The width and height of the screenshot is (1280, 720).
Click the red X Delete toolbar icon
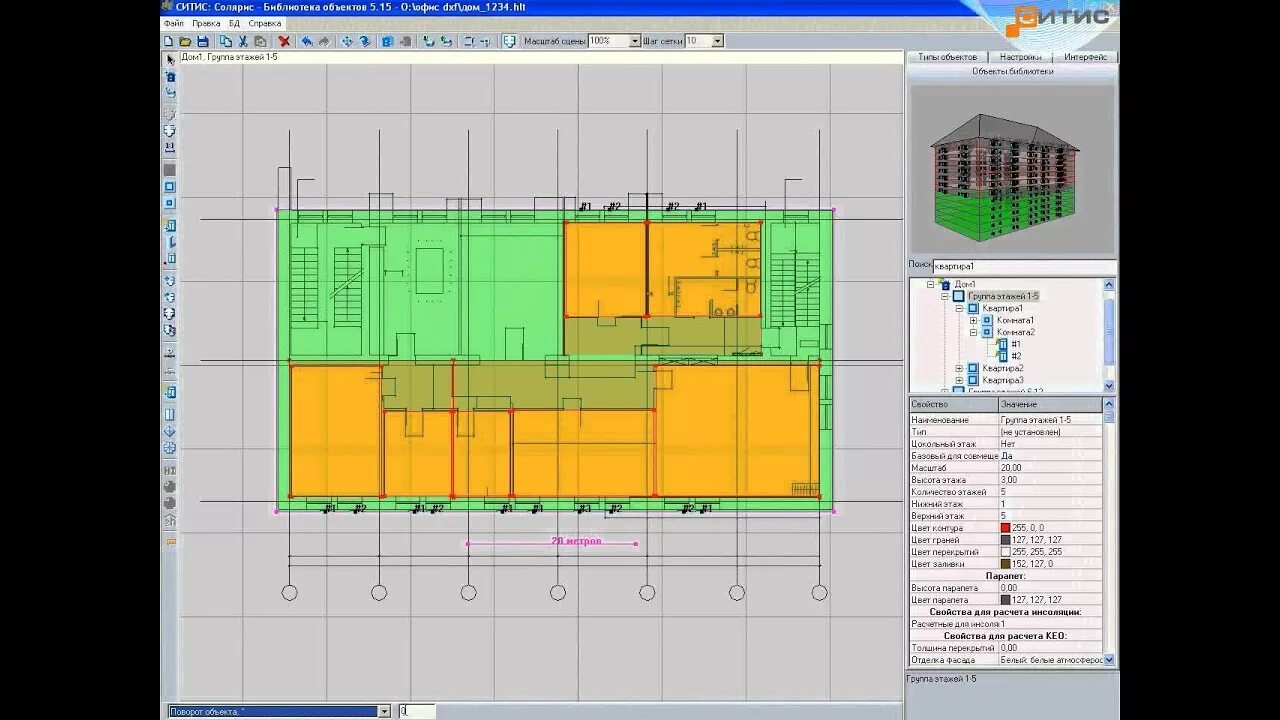[x=284, y=41]
